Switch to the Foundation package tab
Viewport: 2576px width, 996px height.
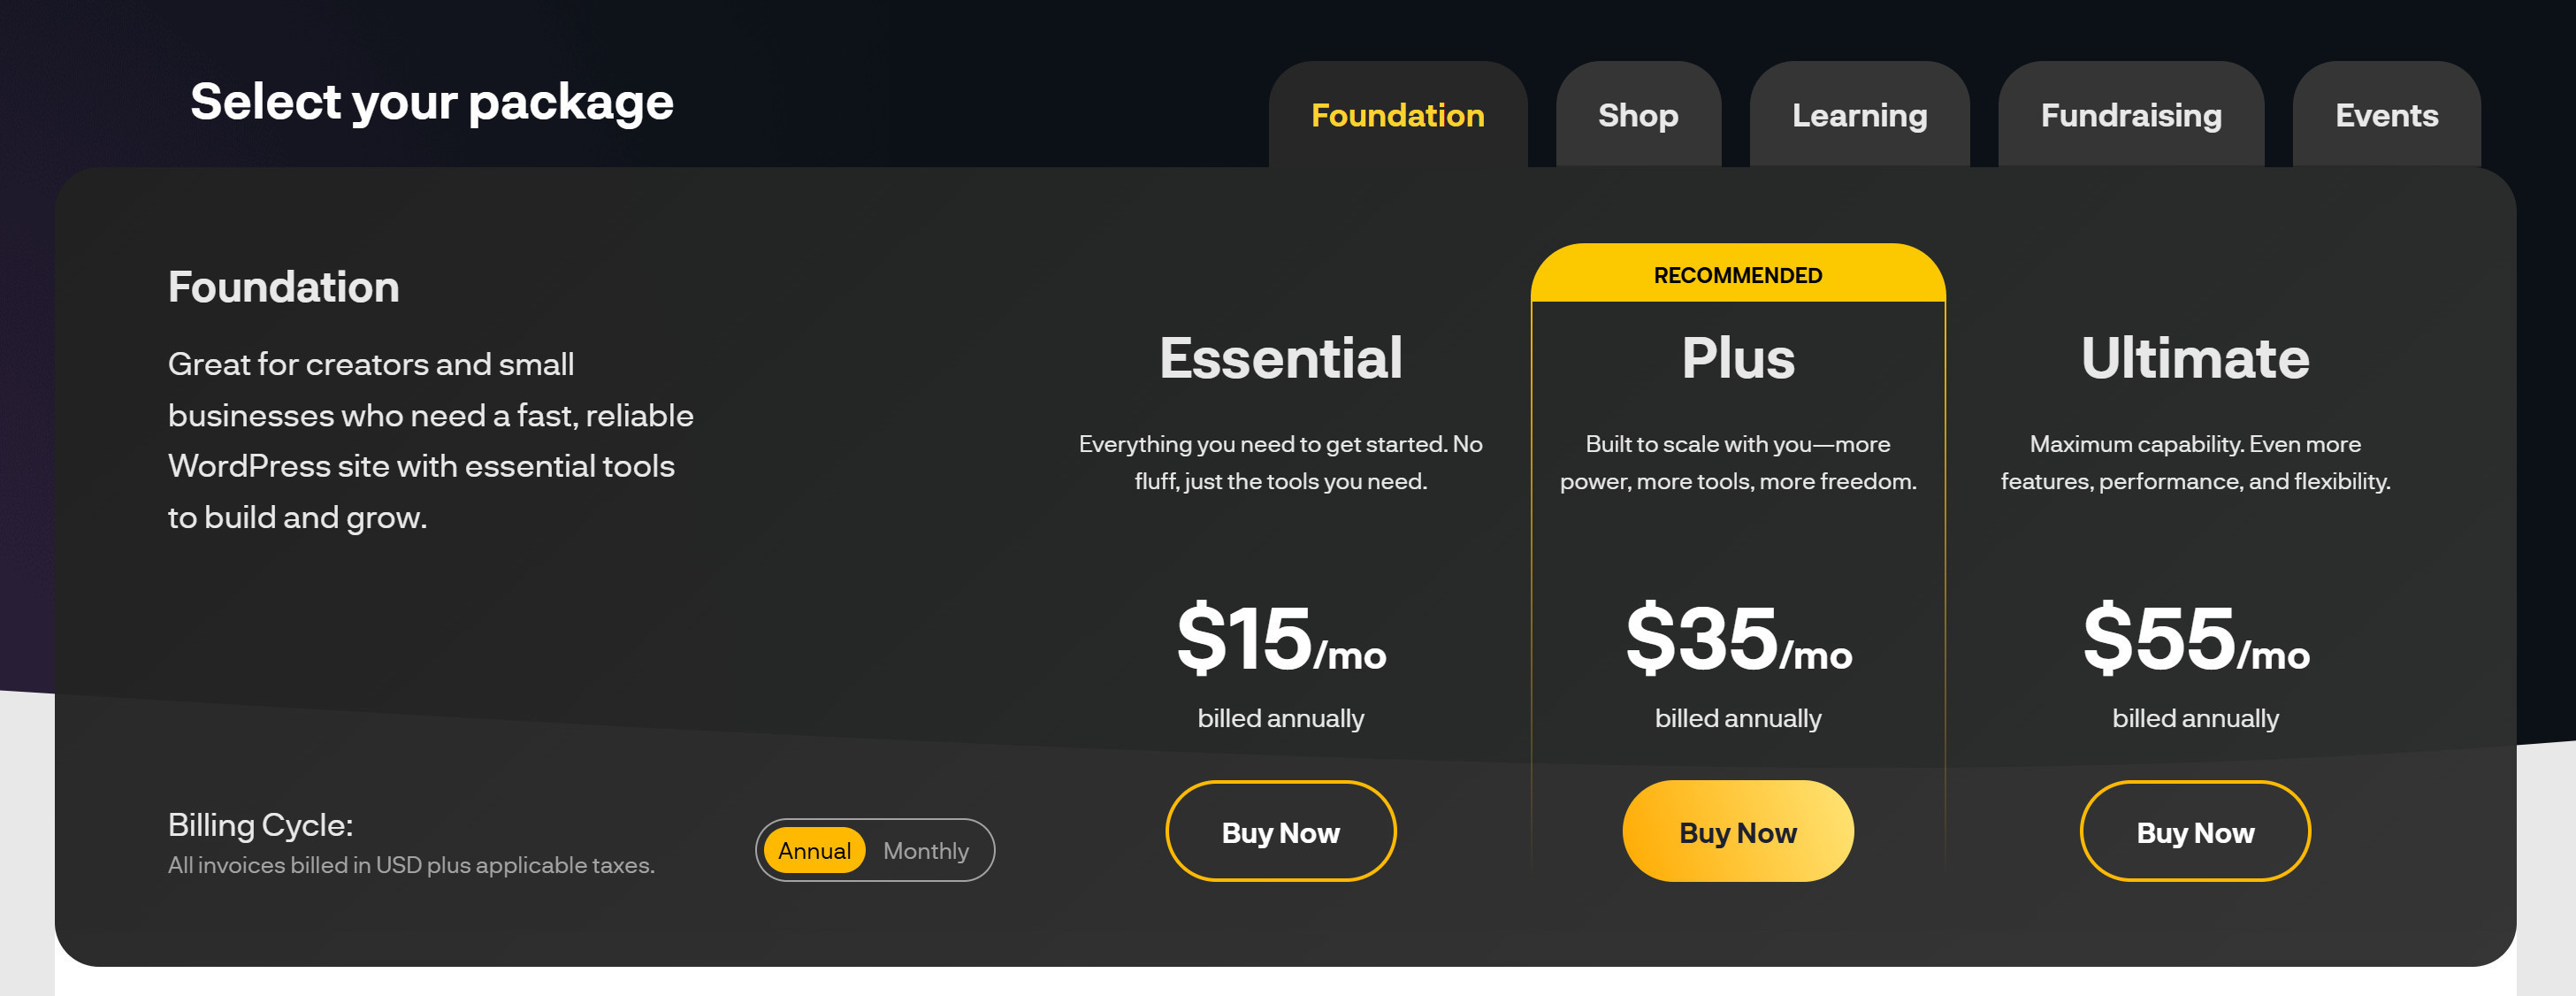coord(1397,116)
